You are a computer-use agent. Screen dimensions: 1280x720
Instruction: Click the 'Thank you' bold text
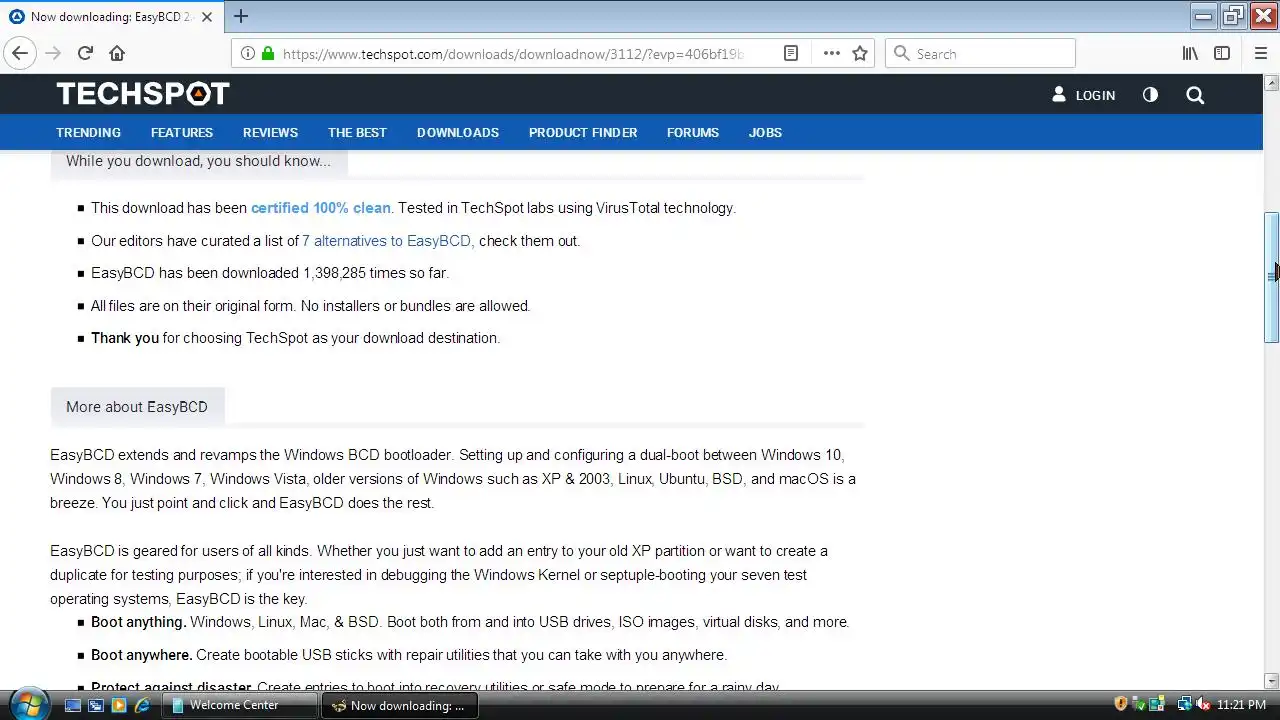click(x=125, y=338)
